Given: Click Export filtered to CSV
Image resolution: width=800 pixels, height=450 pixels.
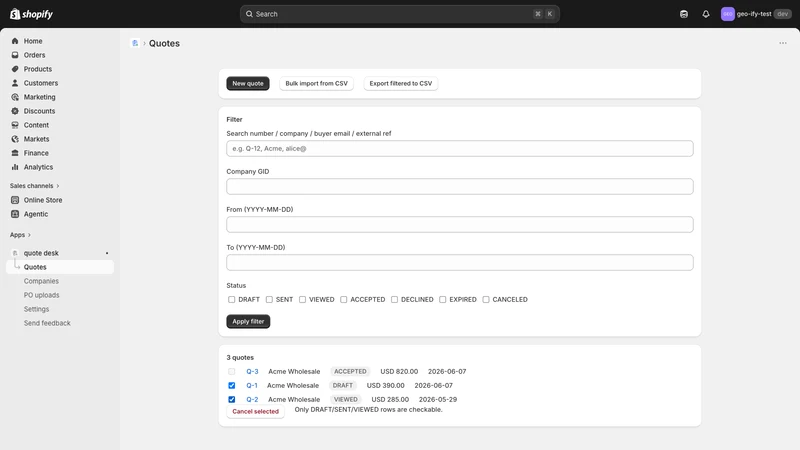Looking at the screenshot, I should pos(401,83).
